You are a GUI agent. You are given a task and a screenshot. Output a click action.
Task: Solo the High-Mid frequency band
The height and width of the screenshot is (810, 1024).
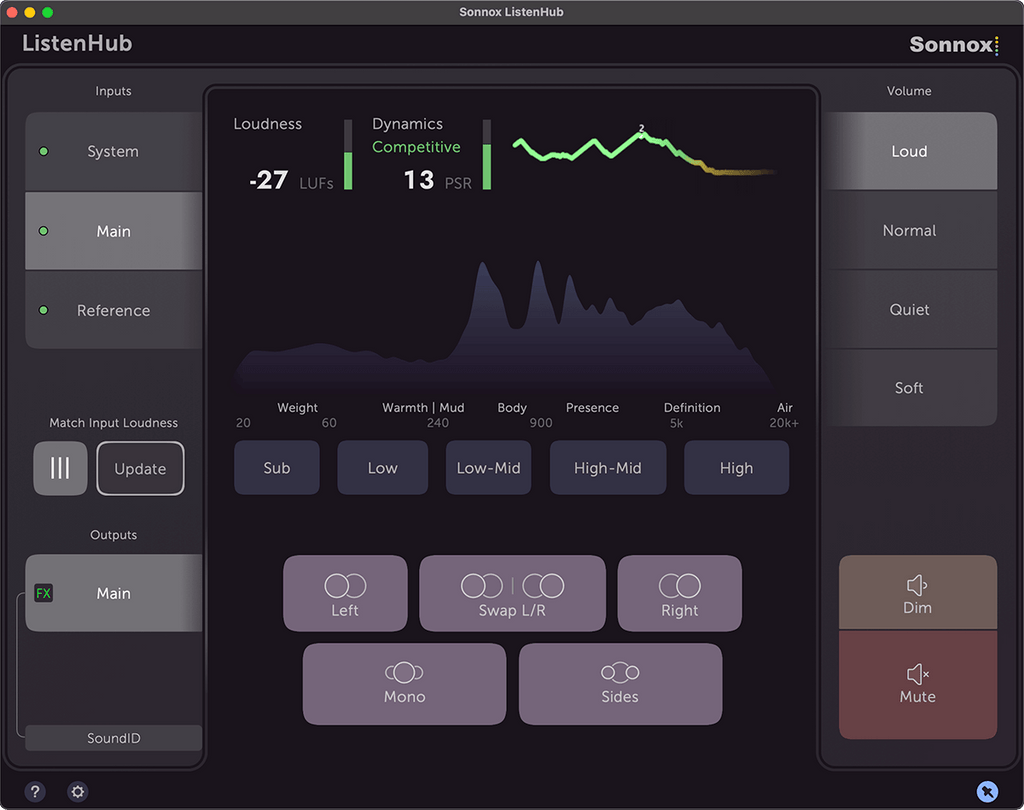coord(608,468)
